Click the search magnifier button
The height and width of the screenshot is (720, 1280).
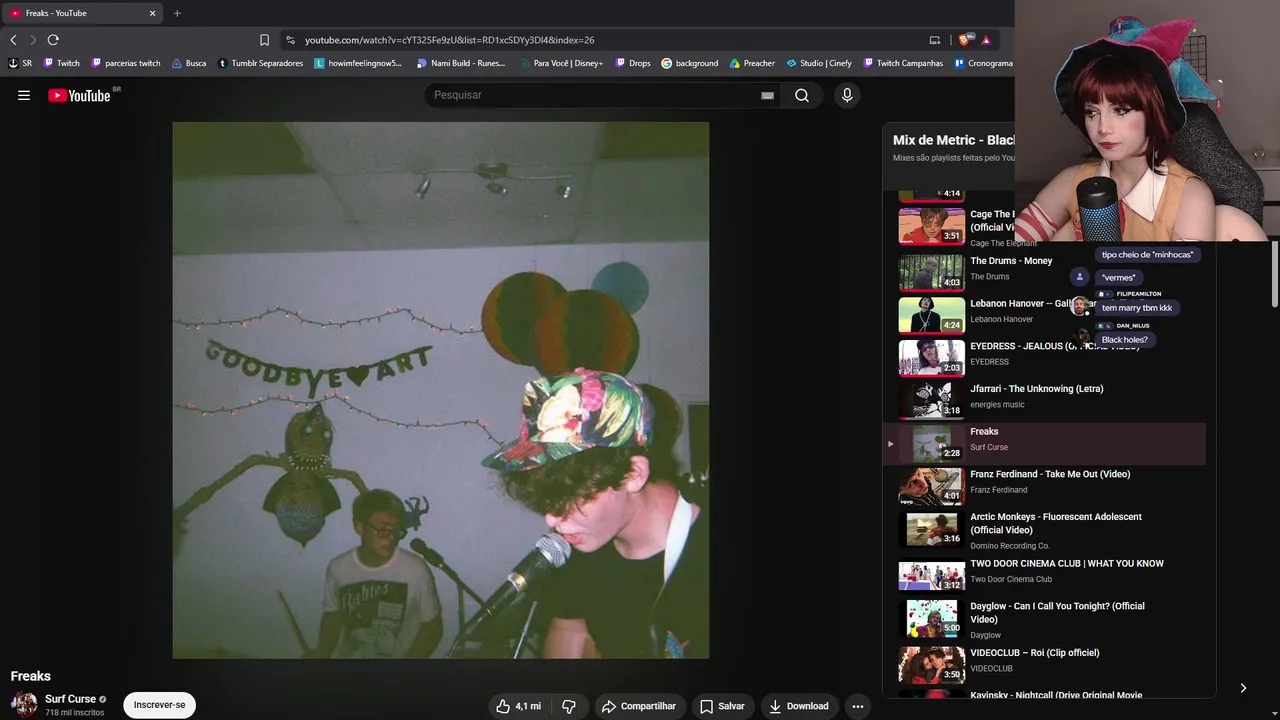coord(802,95)
